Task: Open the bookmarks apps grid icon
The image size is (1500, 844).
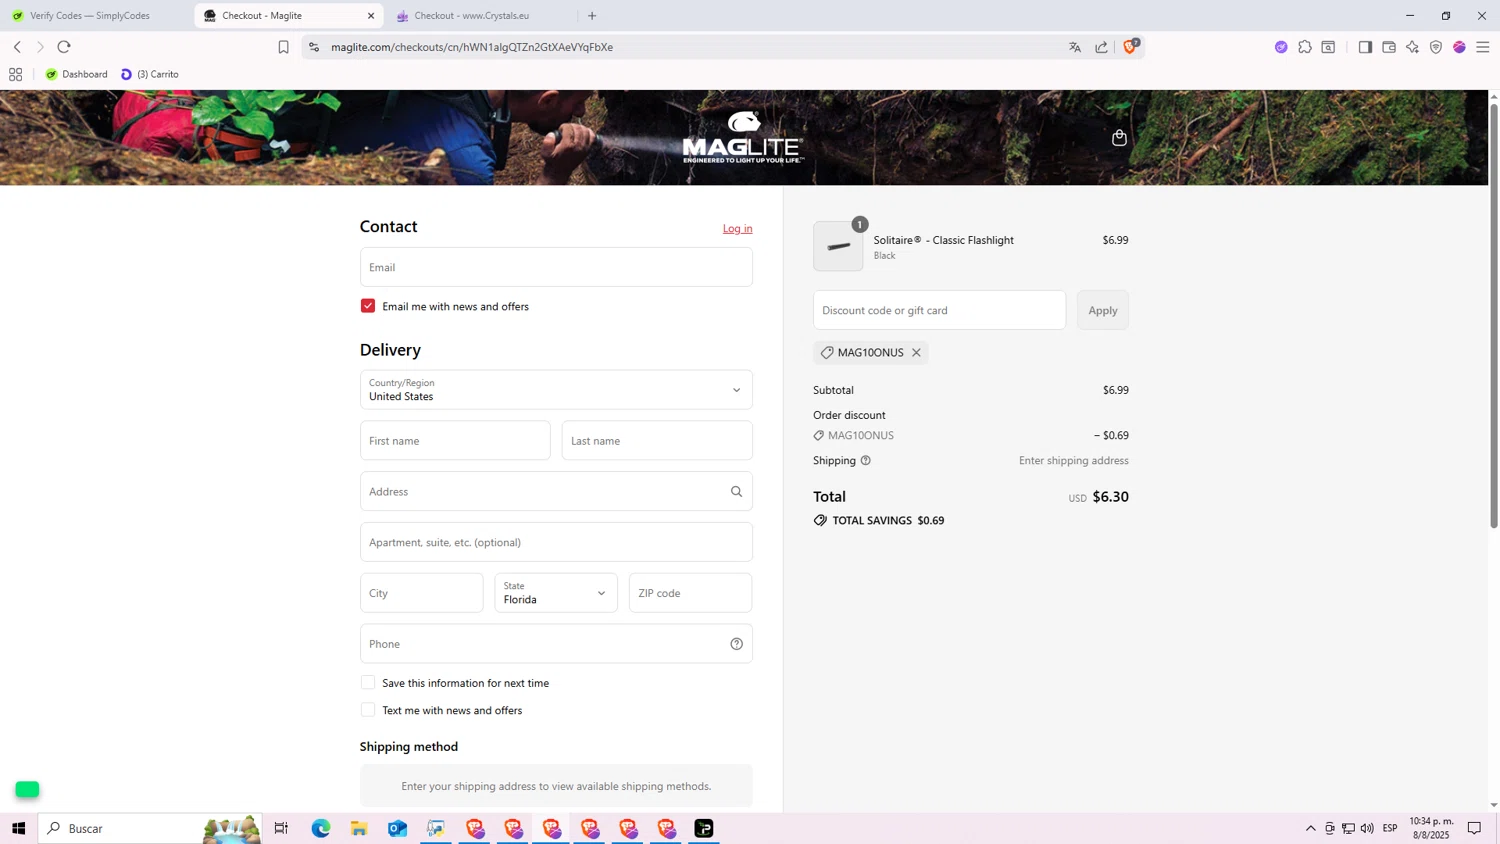Action: coord(15,74)
